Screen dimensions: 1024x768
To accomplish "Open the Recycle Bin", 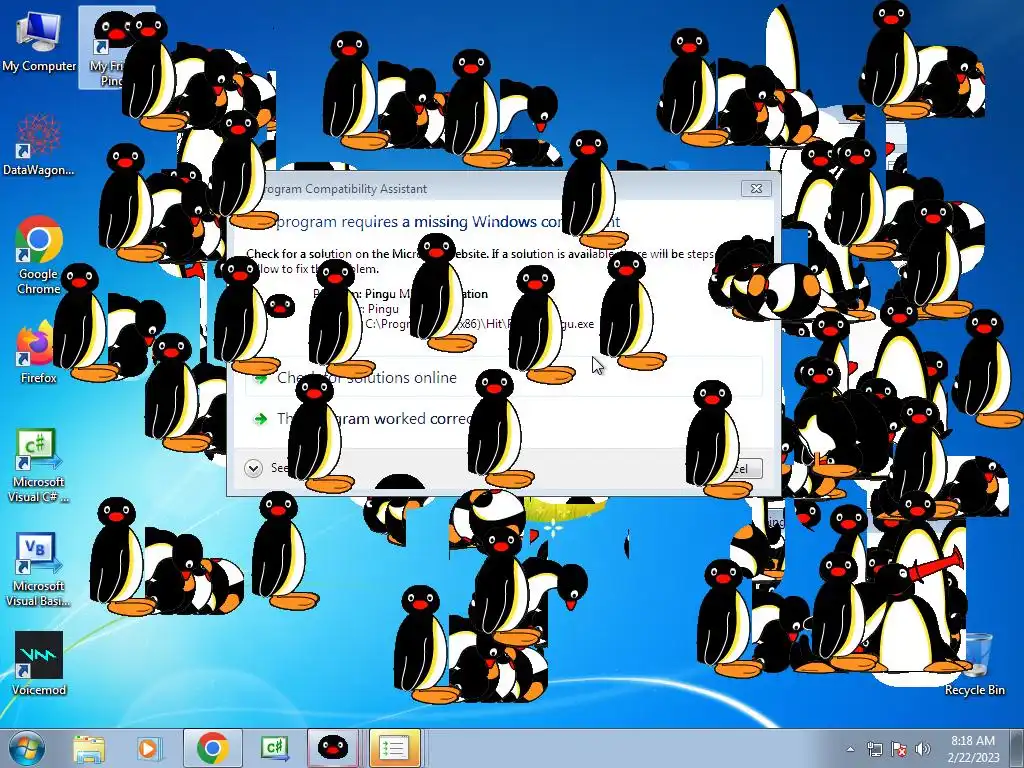I will [974, 664].
